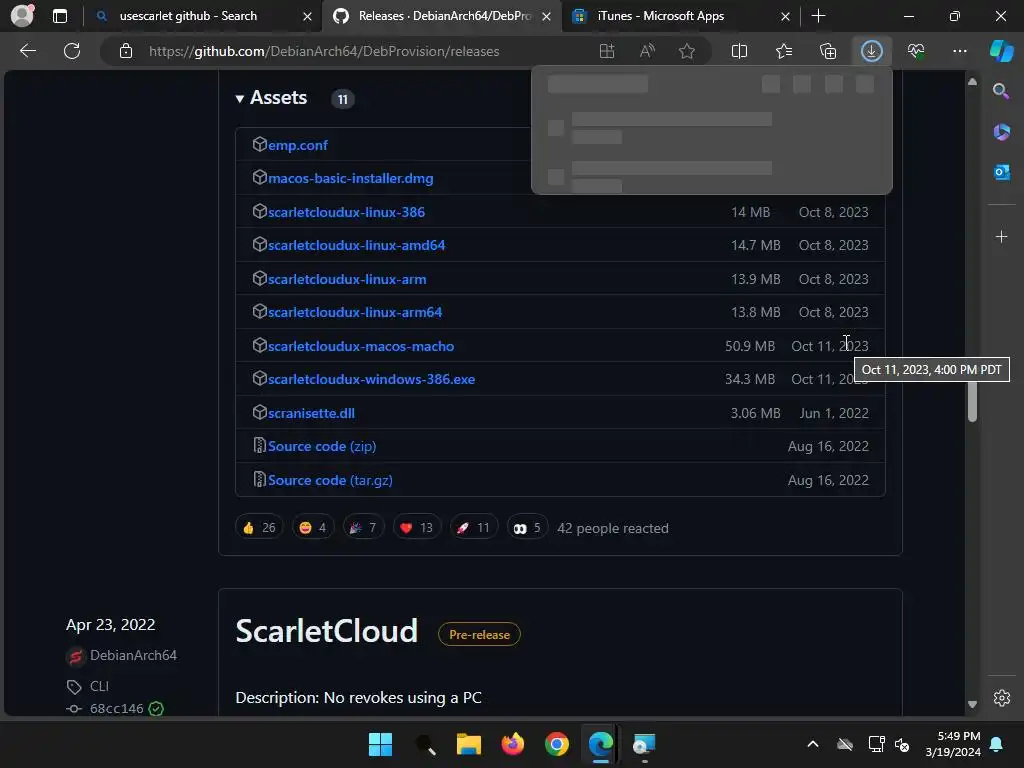Download Source code (zip)
This screenshot has height=768, width=1024.
click(321, 447)
